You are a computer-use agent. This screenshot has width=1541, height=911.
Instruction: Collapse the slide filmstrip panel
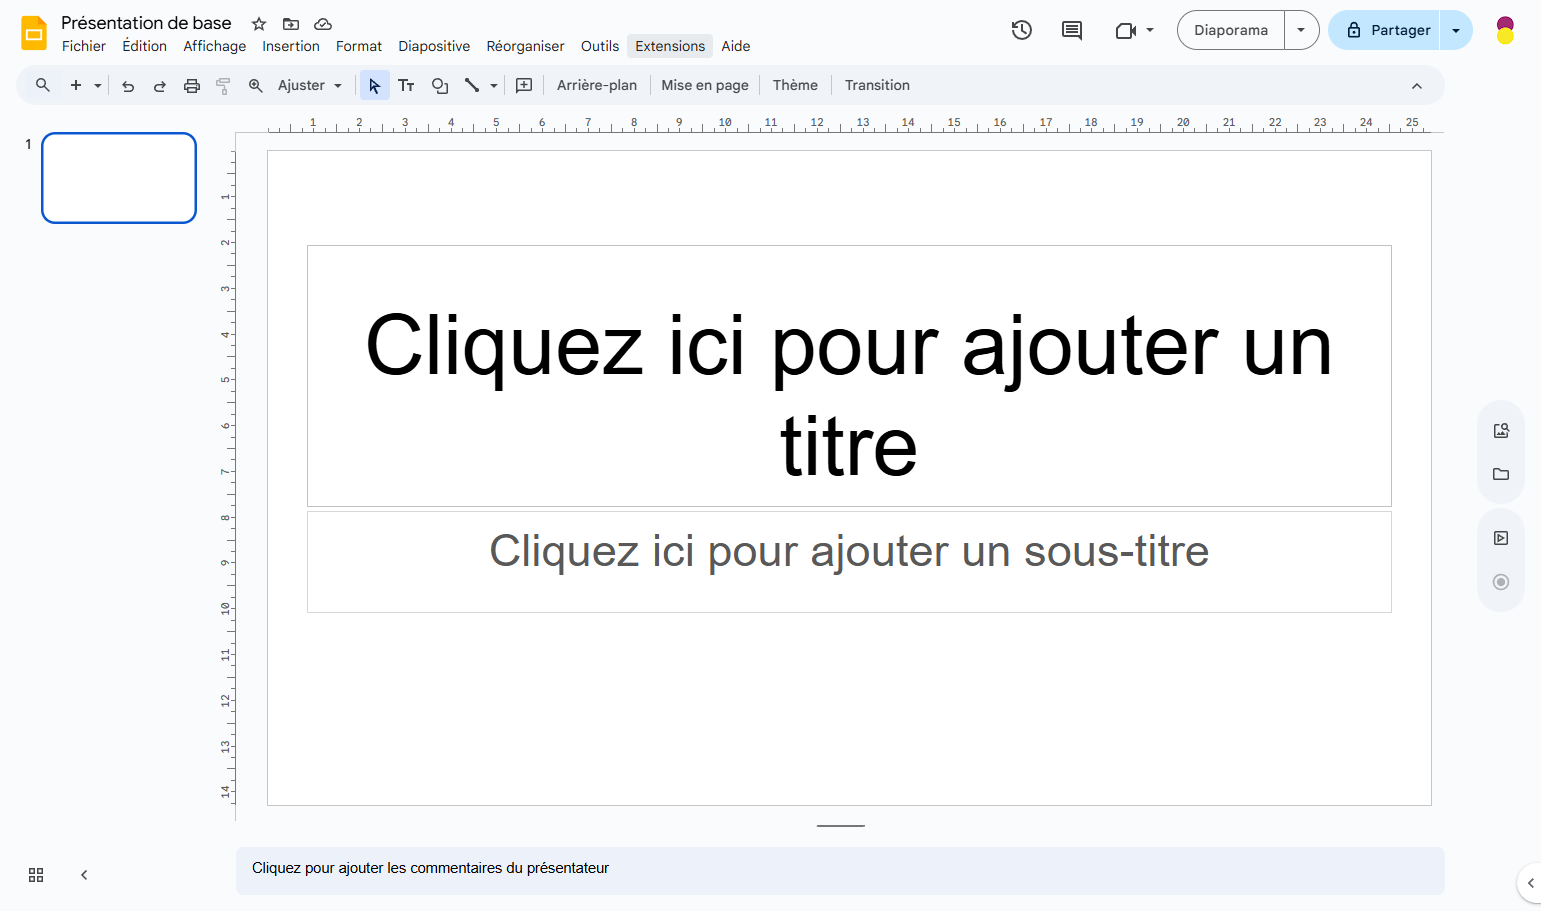[84, 875]
